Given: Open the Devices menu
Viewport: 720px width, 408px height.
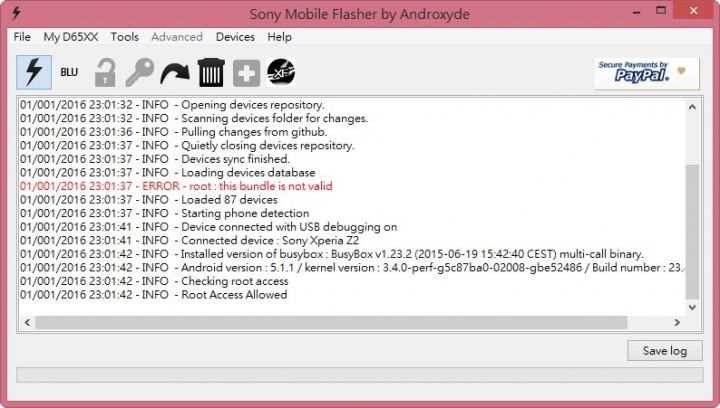Looking at the screenshot, I should 235,37.
